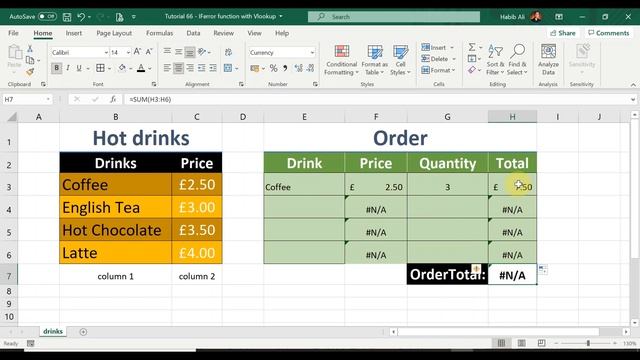Viewport: 640px width, 360px height.
Task: Open Cell Styles dropdown
Action: coord(400,60)
